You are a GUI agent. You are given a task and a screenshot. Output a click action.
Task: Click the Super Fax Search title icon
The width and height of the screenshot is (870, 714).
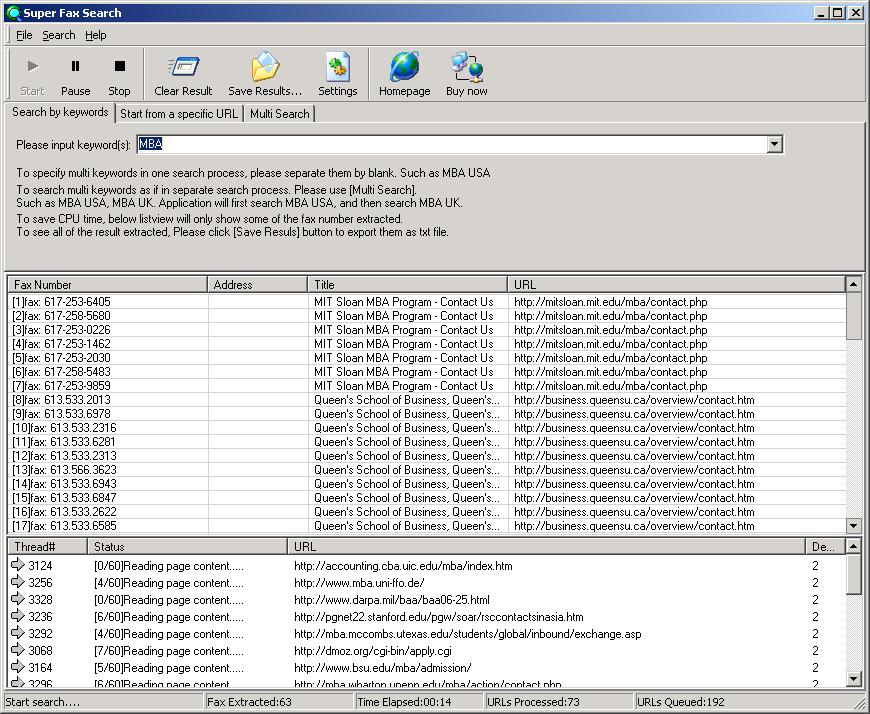(x=12, y=13)
